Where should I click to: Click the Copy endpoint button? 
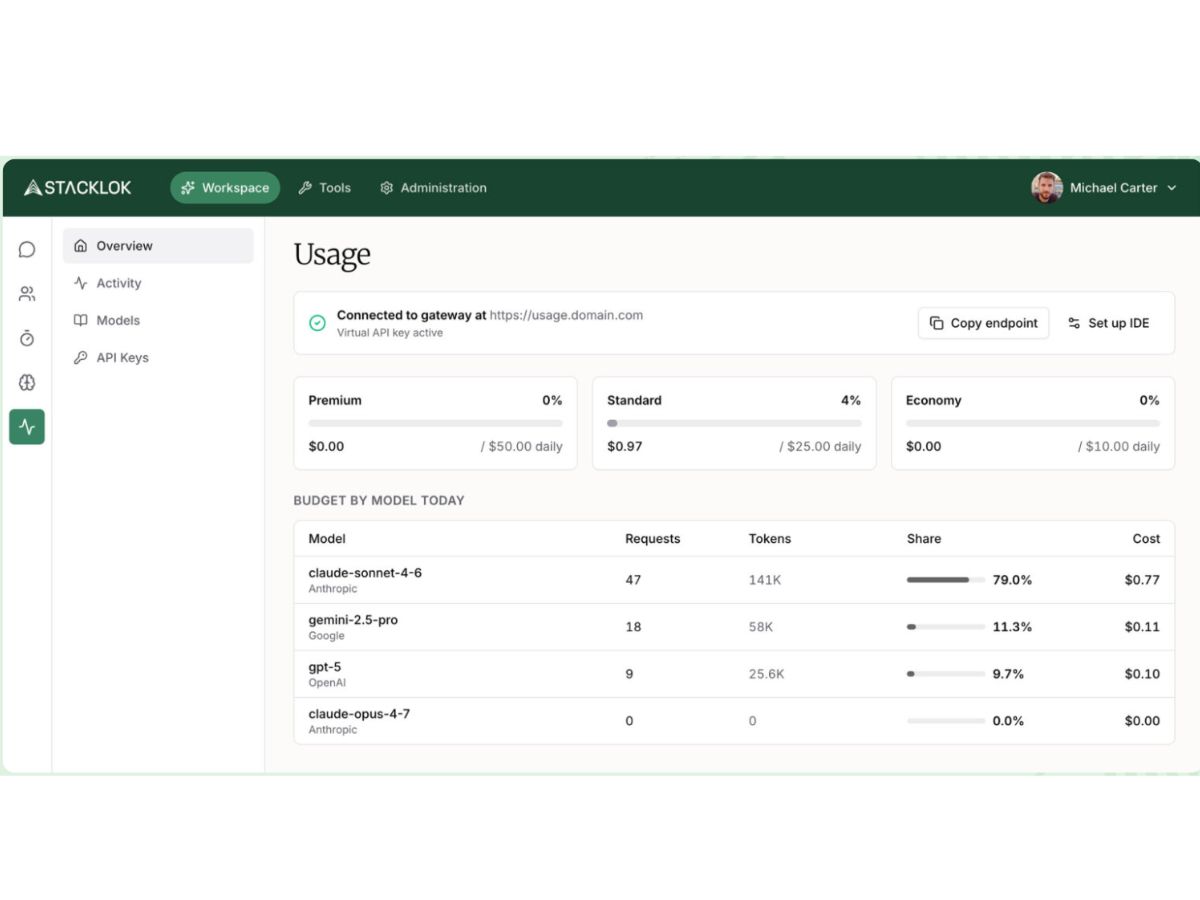pos(984,323)
